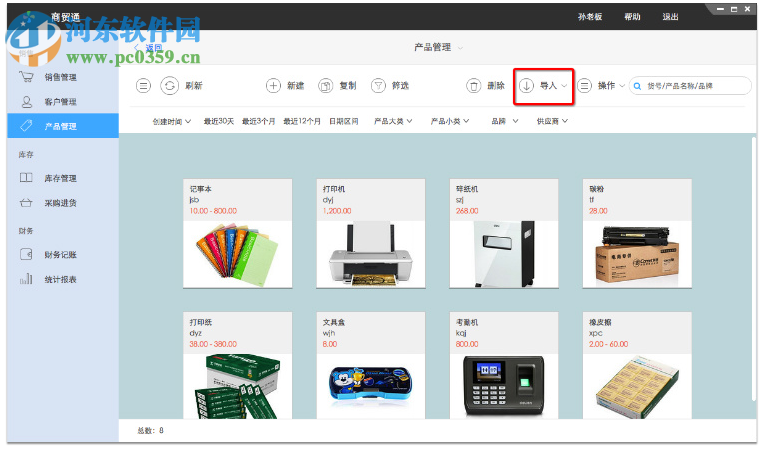Viewport: 761px width, 454px height.
Task: Click the ledger icon for 财务记账
Action: 26,254
